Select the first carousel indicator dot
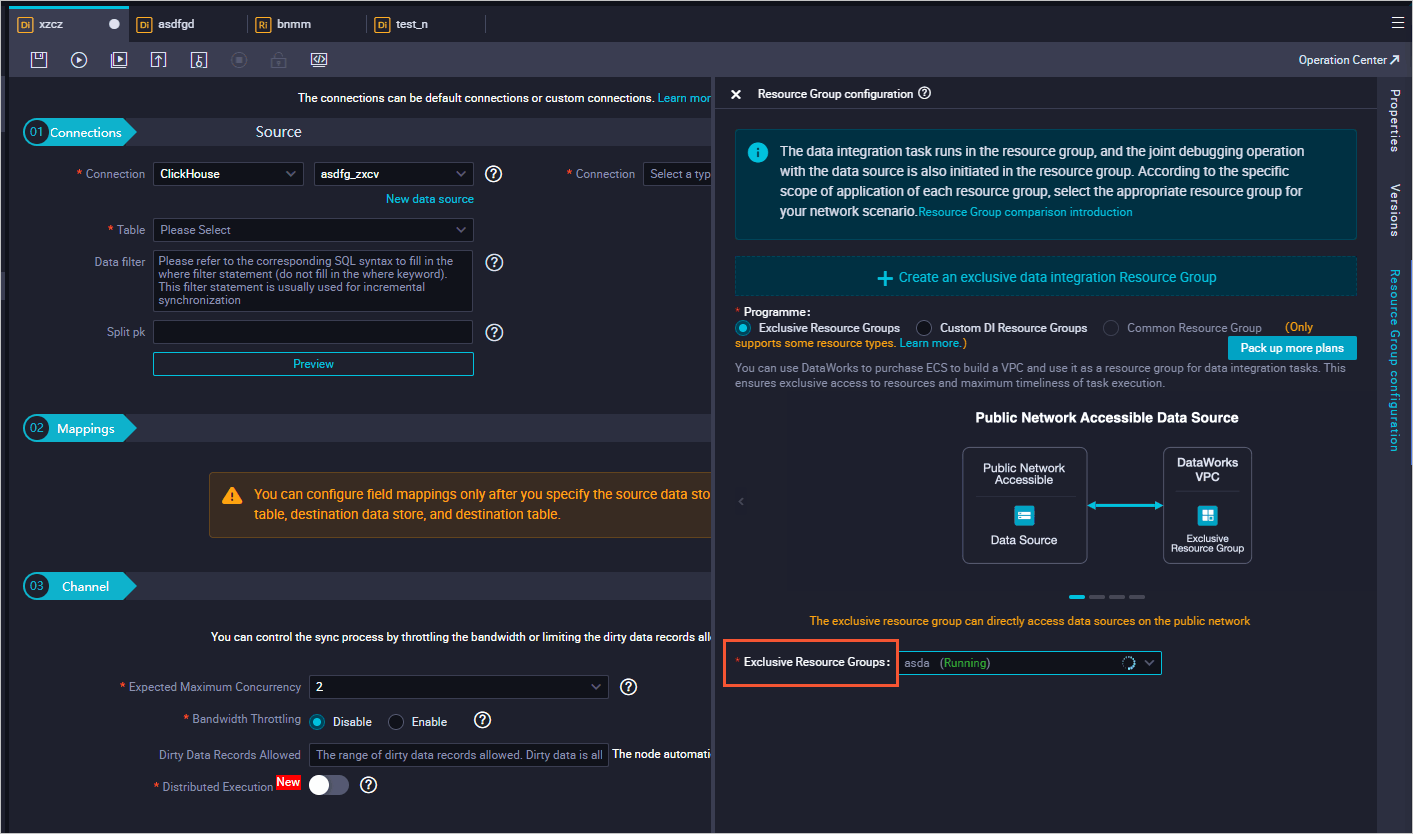This screenshot has width=1413, height=834. pos(1077,597)
